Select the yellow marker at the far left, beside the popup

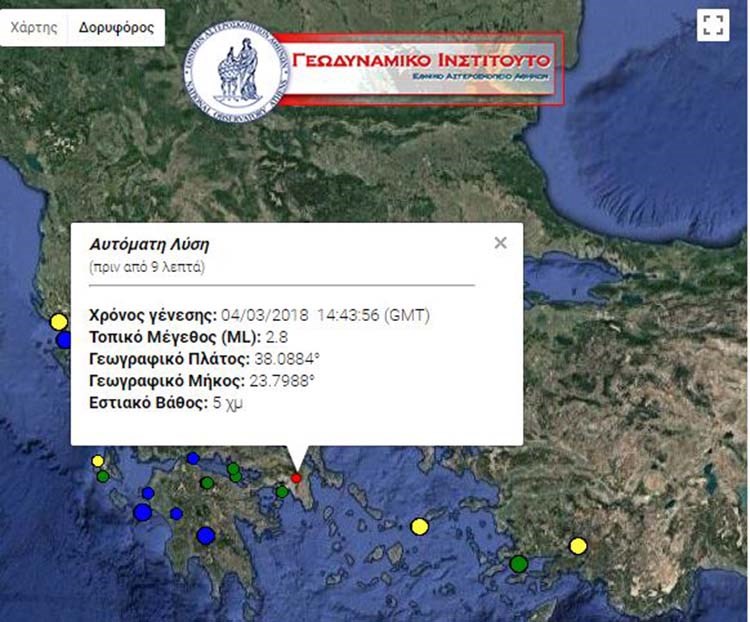59,321
